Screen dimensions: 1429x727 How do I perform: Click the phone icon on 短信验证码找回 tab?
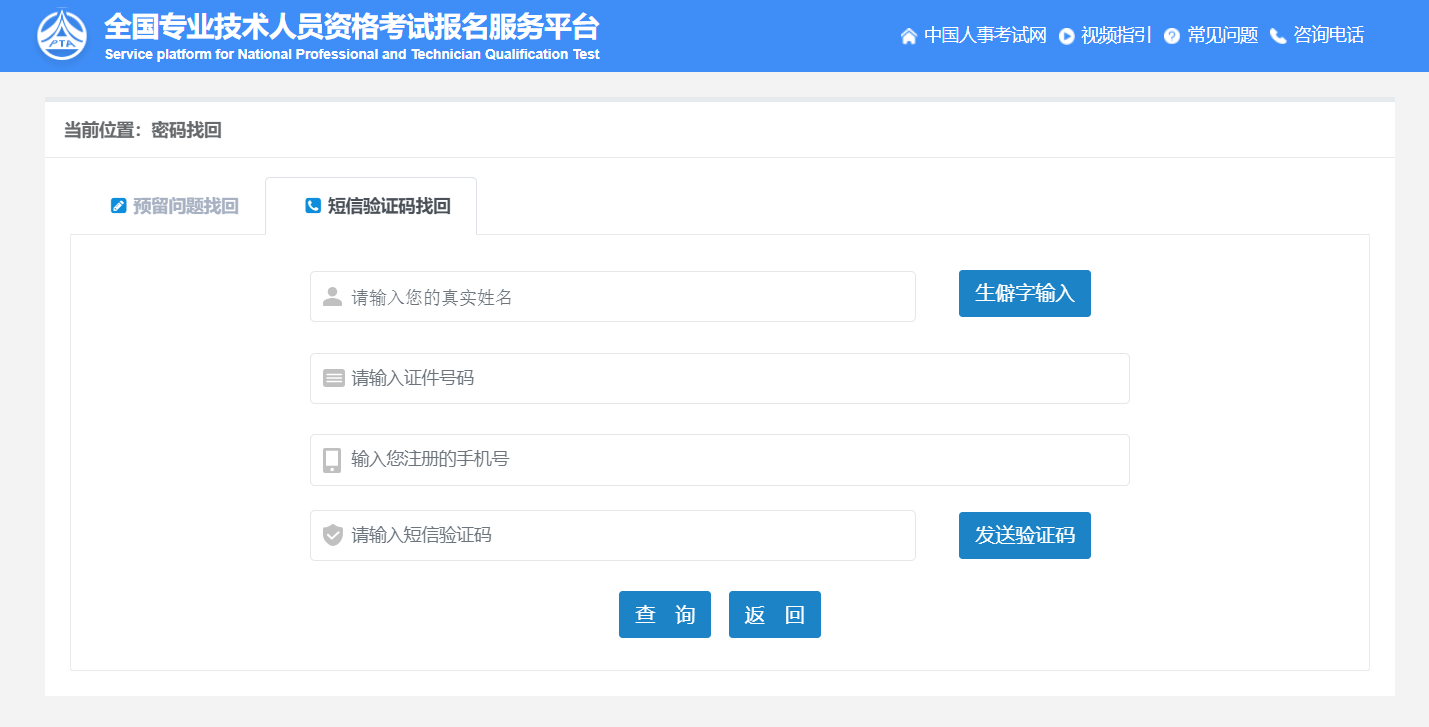313,206
